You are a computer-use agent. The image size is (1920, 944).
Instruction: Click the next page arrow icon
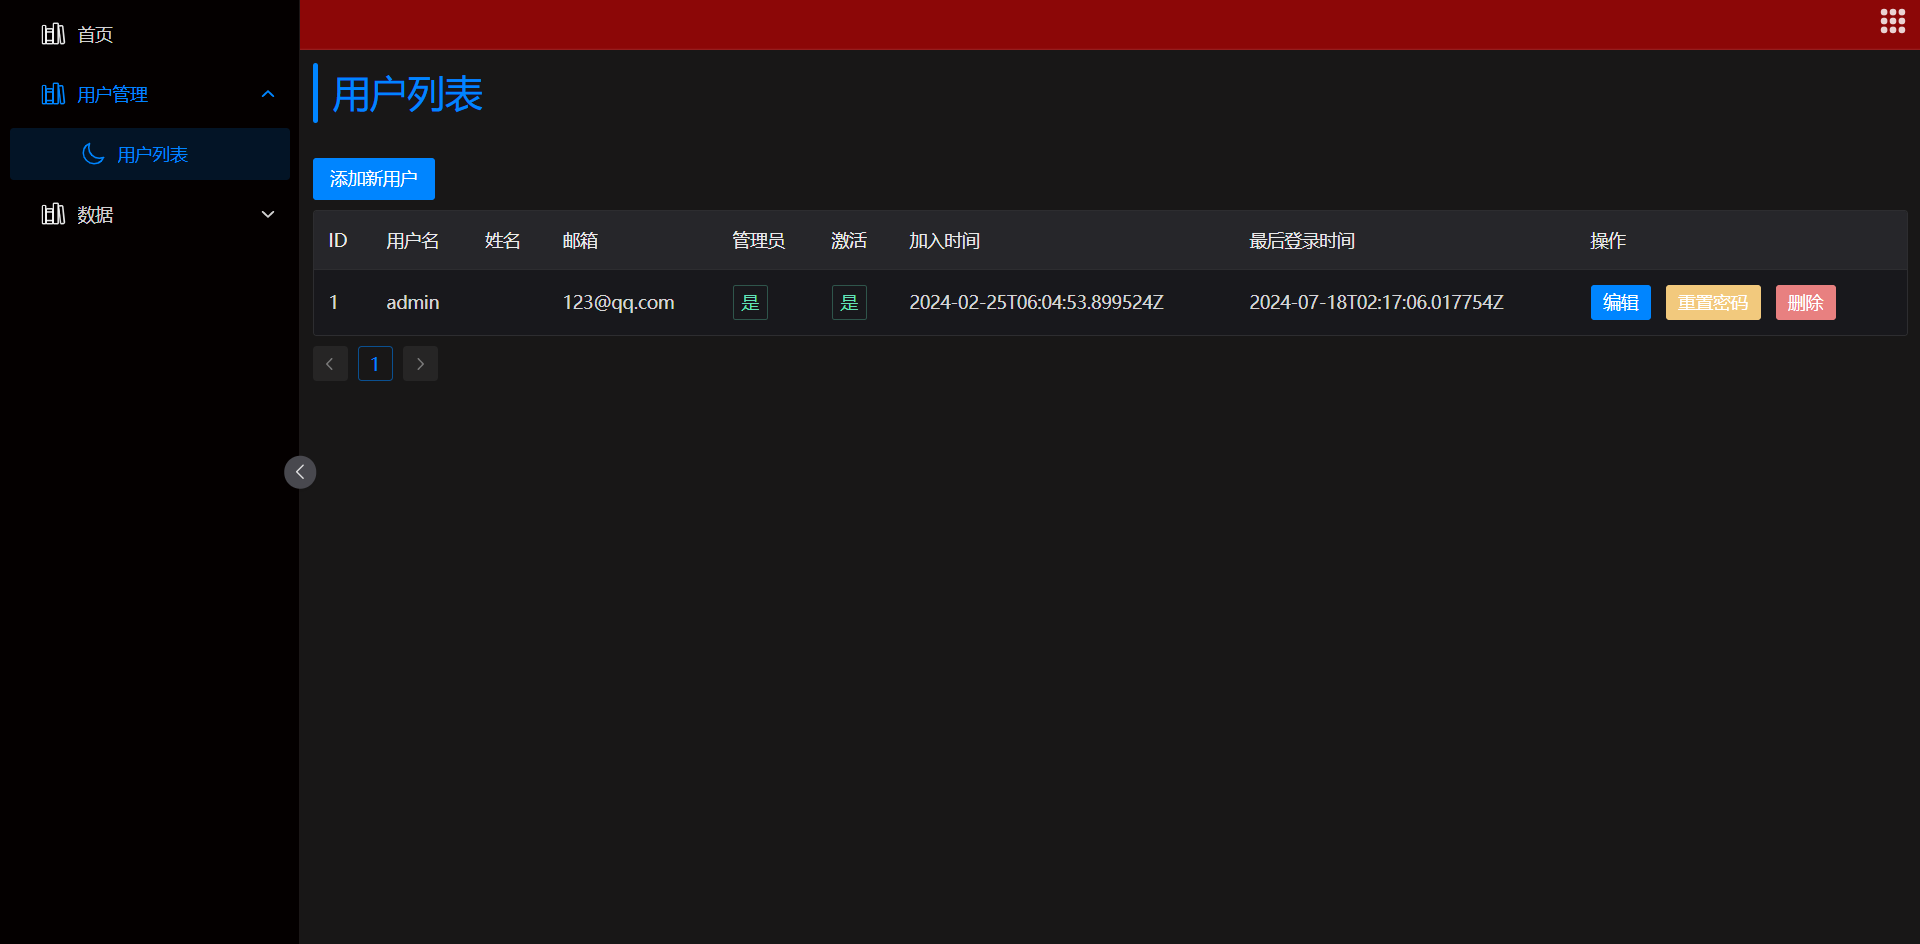pos(419,363)
